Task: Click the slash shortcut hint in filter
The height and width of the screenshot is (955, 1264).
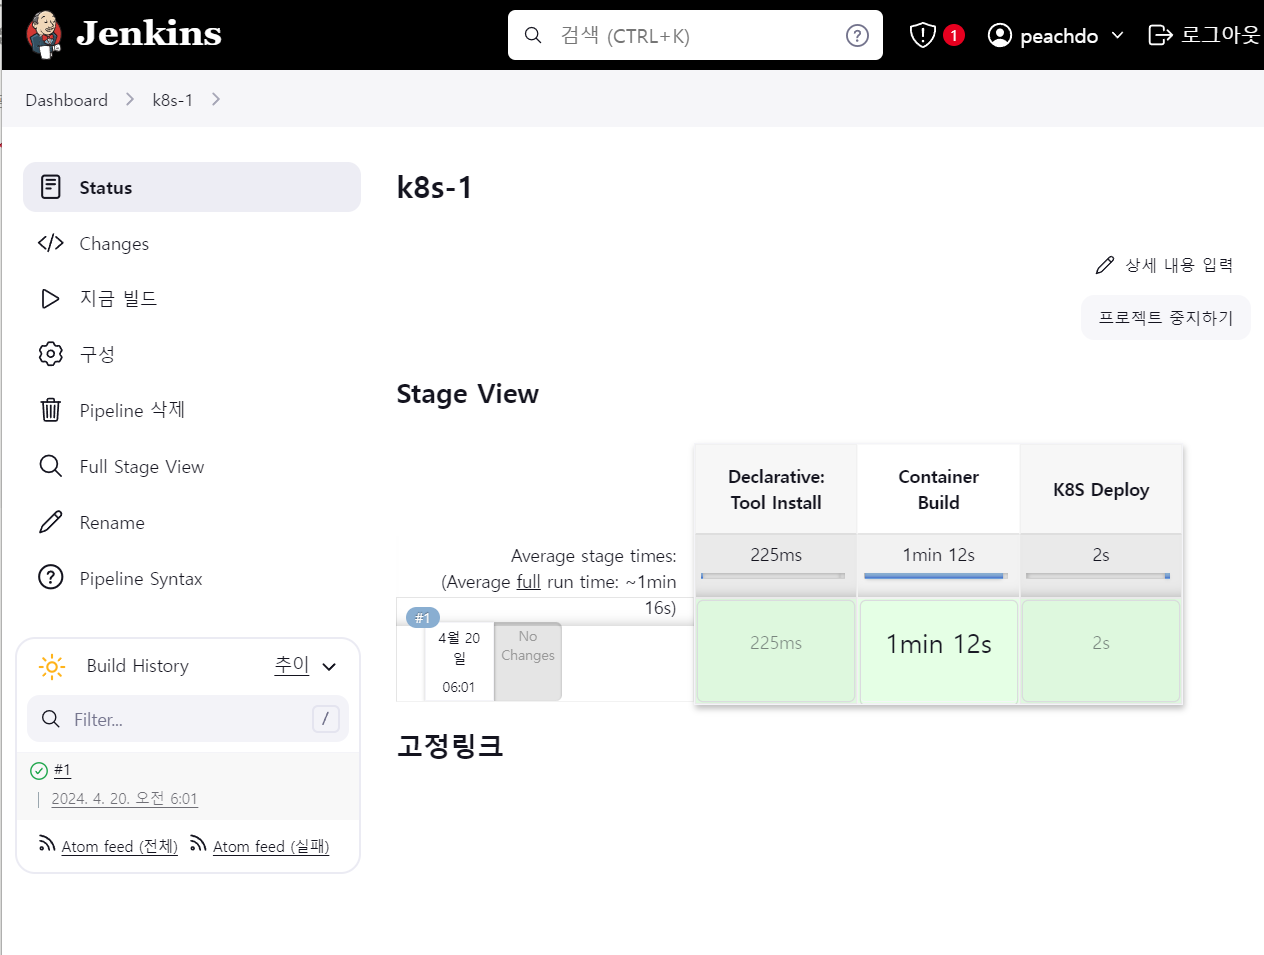Action: 326,719
